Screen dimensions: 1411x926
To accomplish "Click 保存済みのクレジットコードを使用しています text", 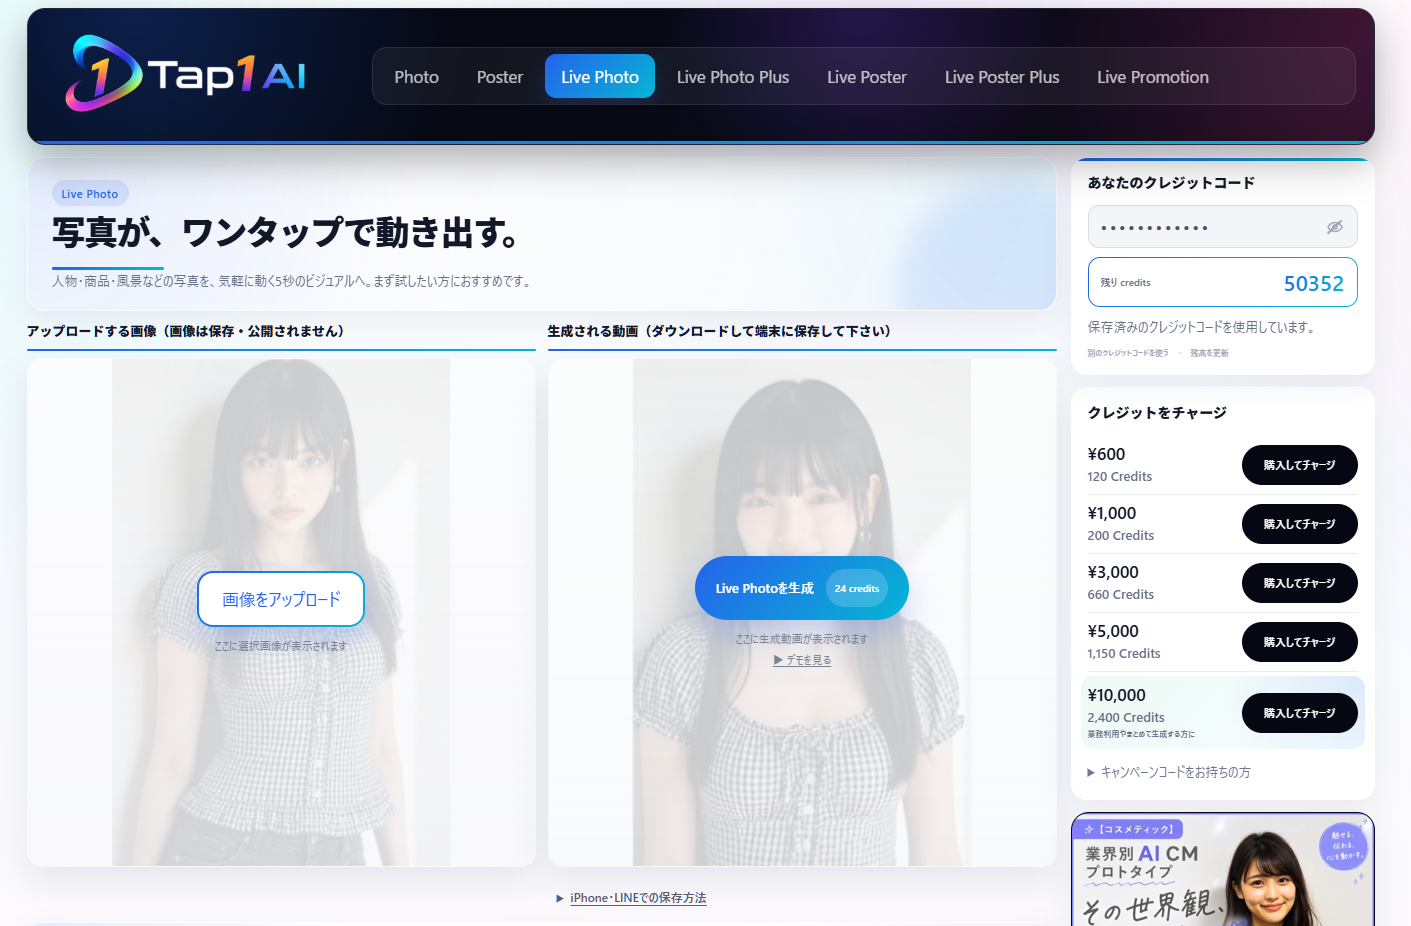I will pyautogui.click(x=1202, y=327).
